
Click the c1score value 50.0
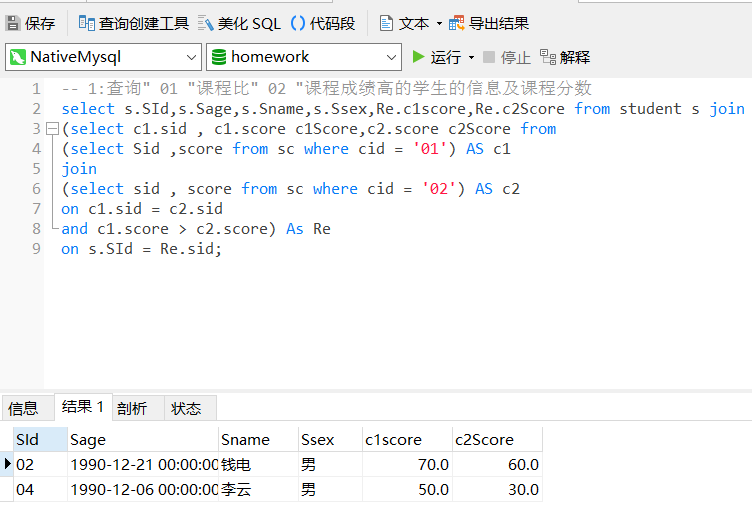click(407, 489)
